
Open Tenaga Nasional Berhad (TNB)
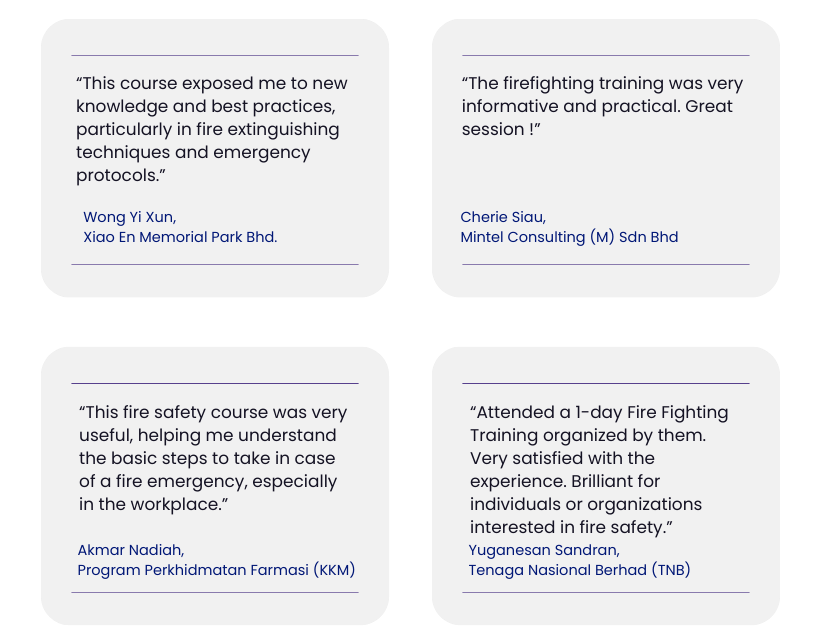click(579, 571)
